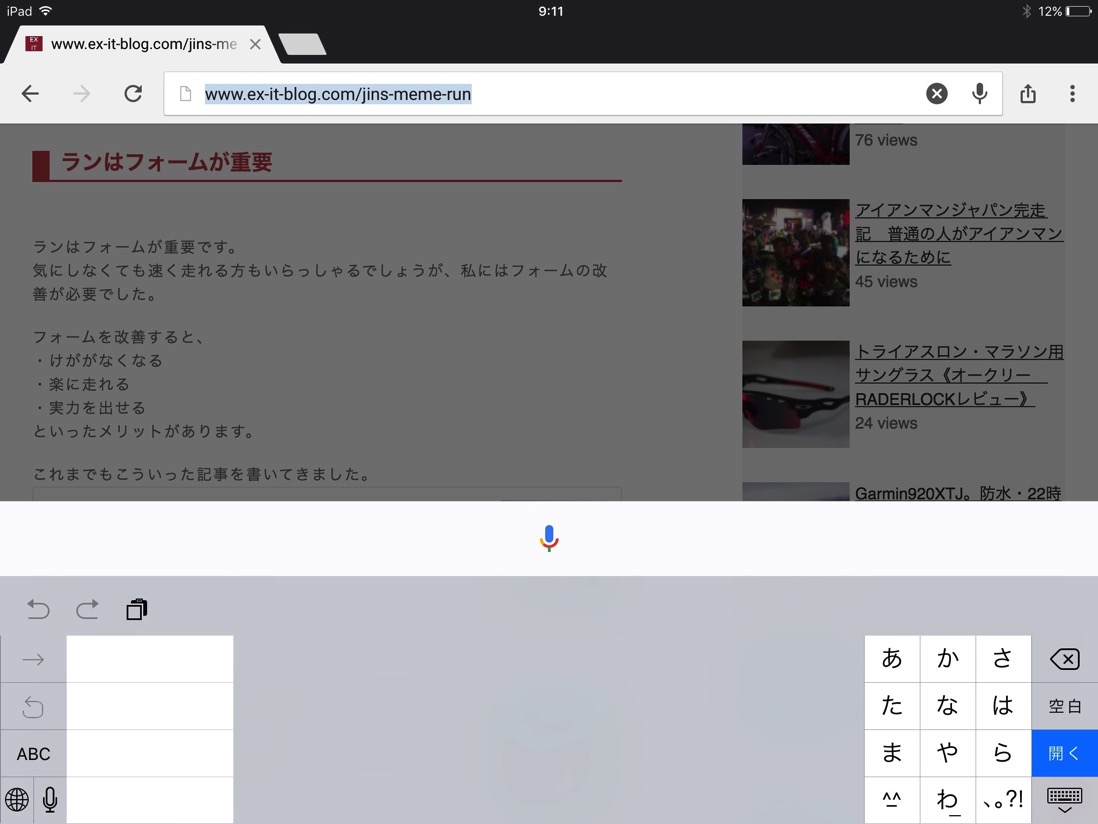The width and height of the screenshot is (1098, 824).
Task: Select the www.ex-it-blog.com/jins-me tab
Action: [144, 44]
